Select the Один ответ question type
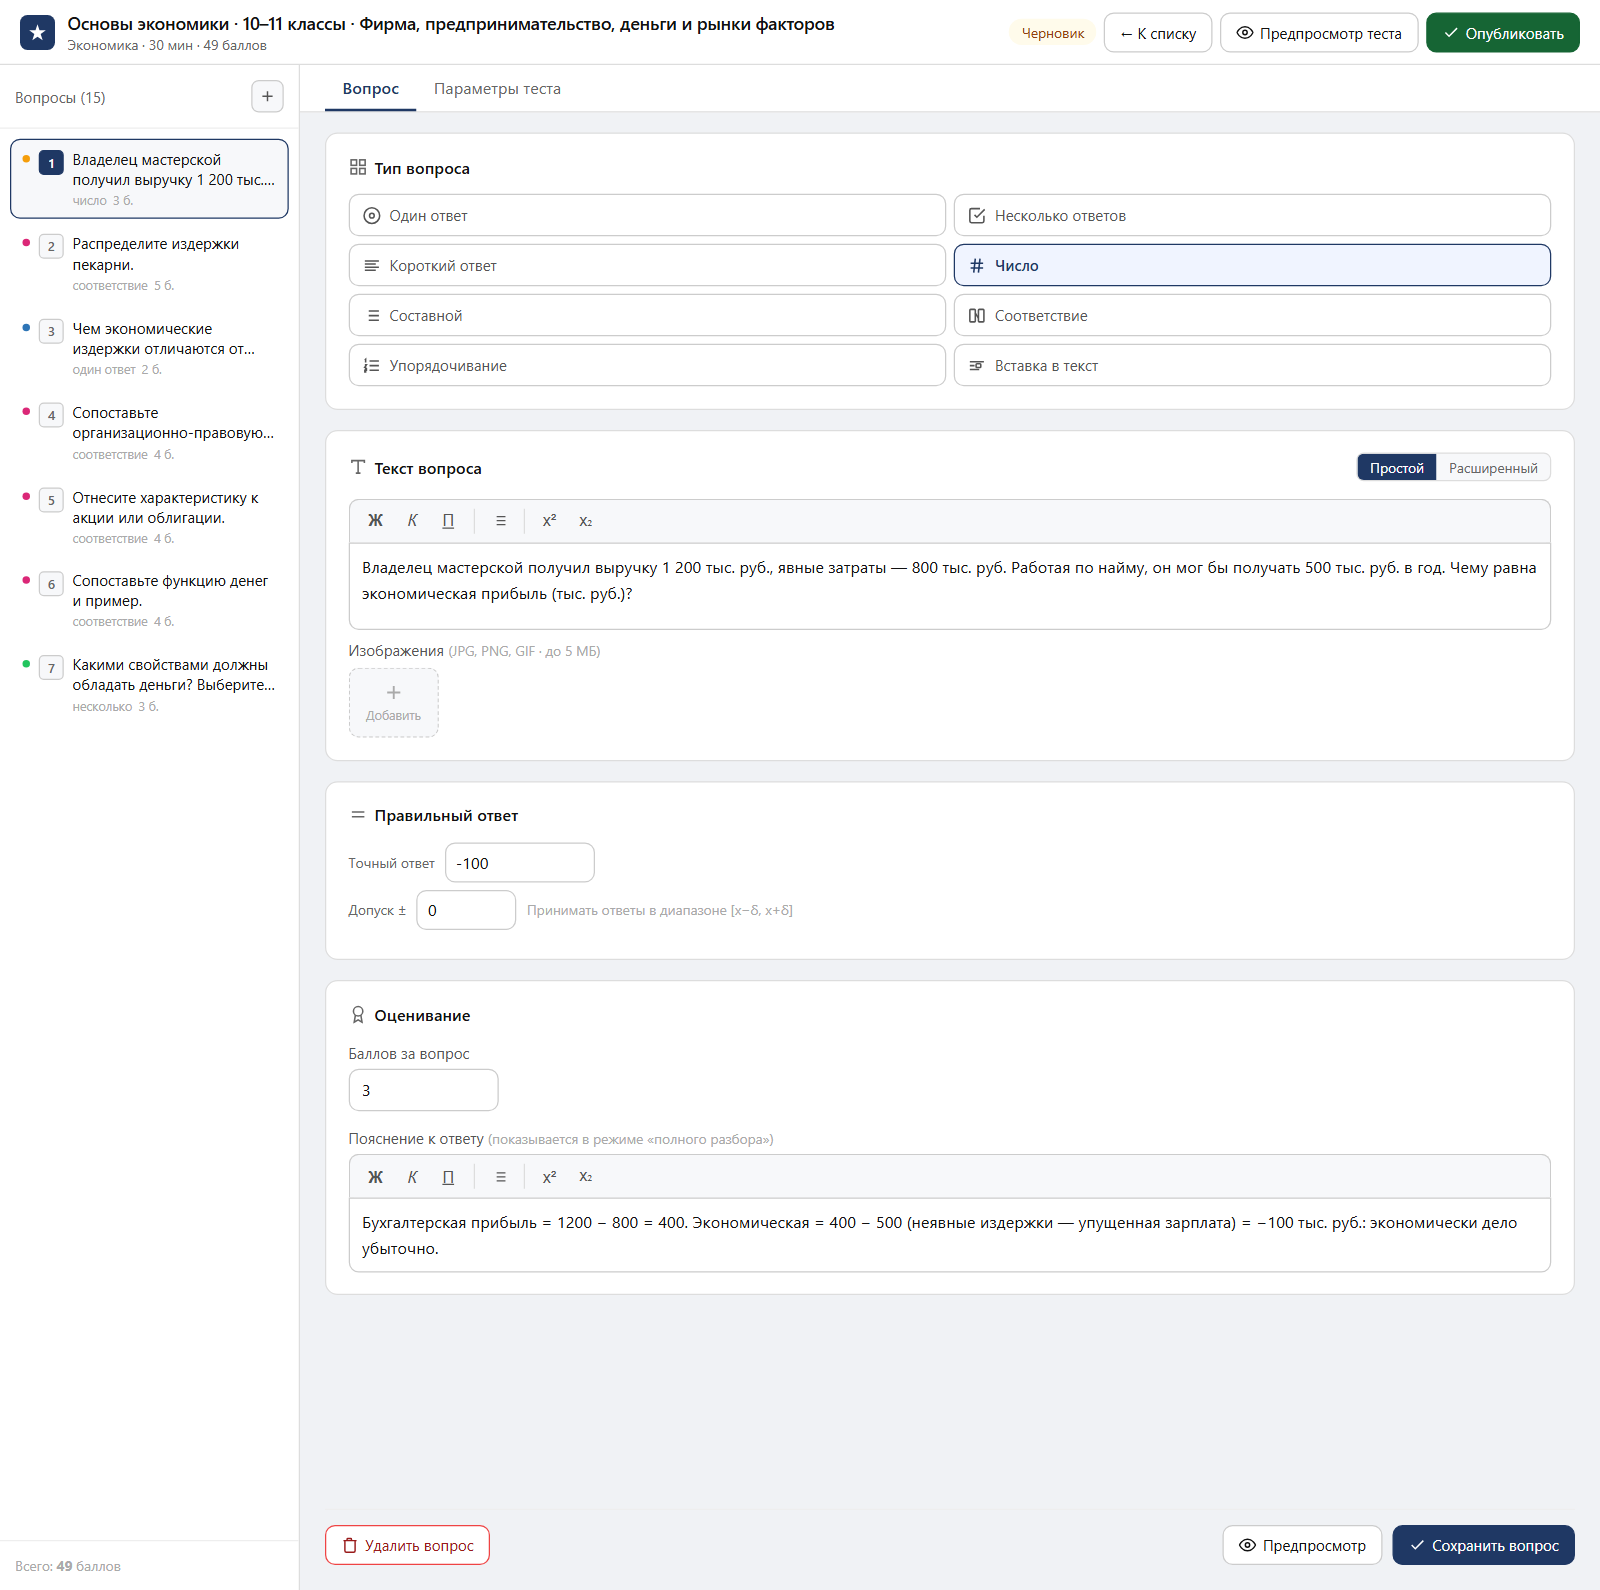Viewport: 1600px width, 1590px height. (647, 216)
